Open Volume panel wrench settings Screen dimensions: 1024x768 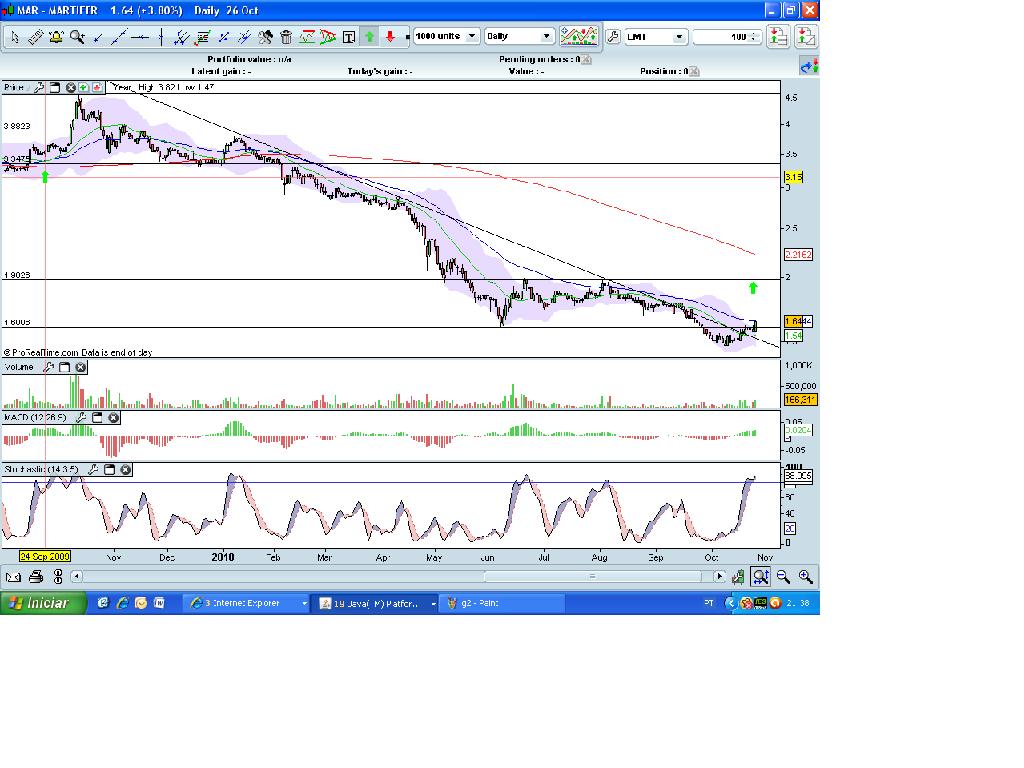(x=48, y=368)
